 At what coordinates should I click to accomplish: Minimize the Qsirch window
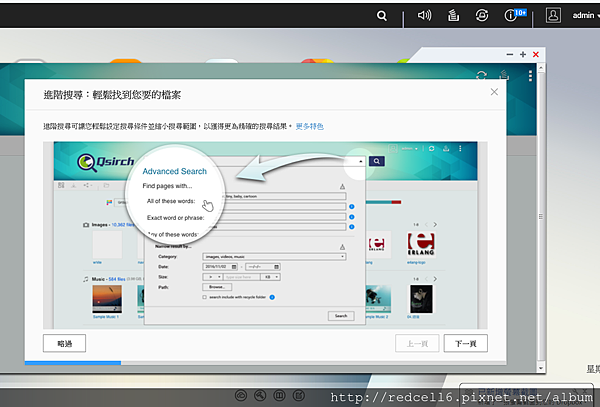510,55
